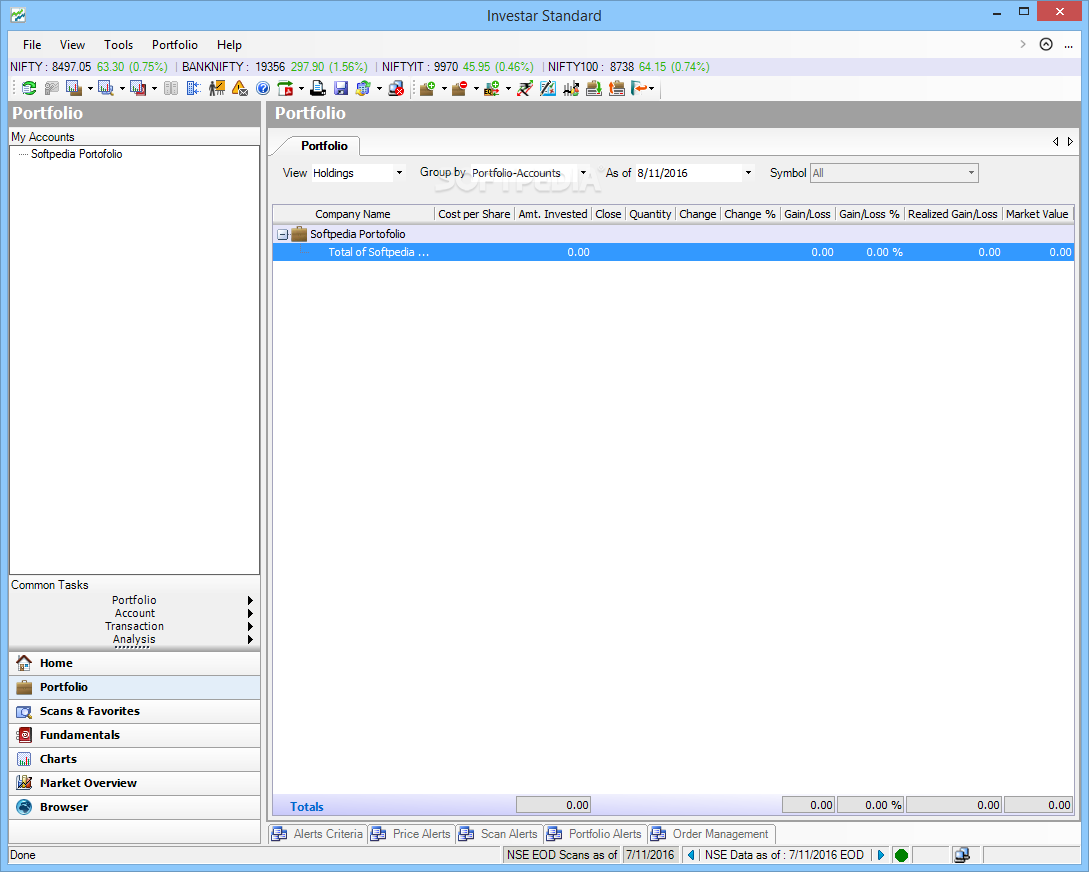Click the computer-with-red-X disconnect icon
Screen dimensions: 1089x872
(396, 88)
